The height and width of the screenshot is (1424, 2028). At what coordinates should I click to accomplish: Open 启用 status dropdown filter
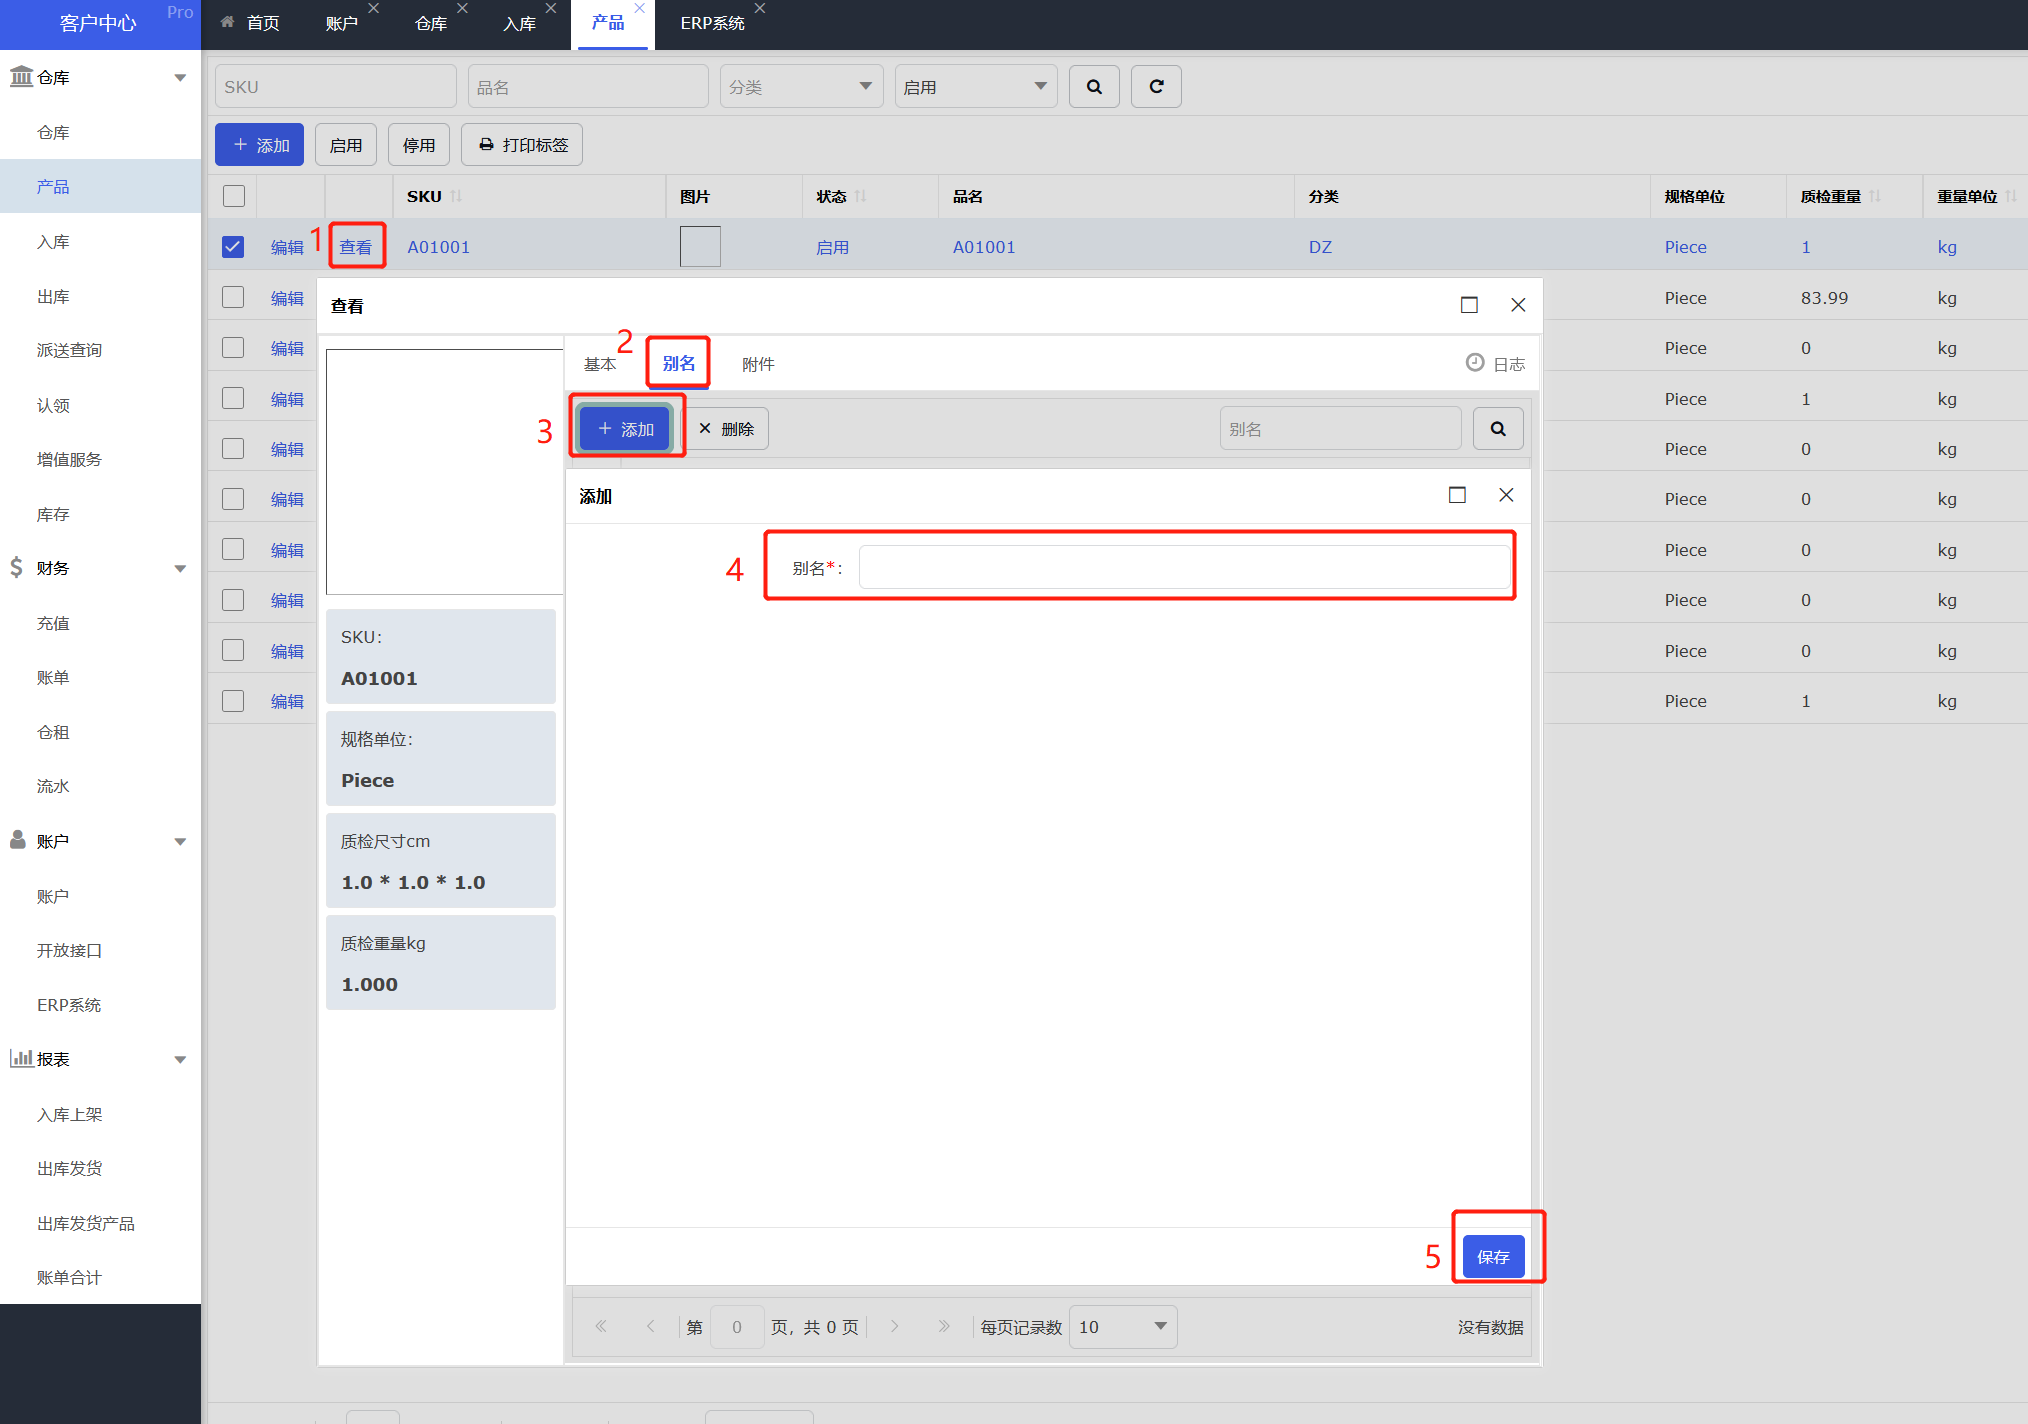click(x=976, y=87)
